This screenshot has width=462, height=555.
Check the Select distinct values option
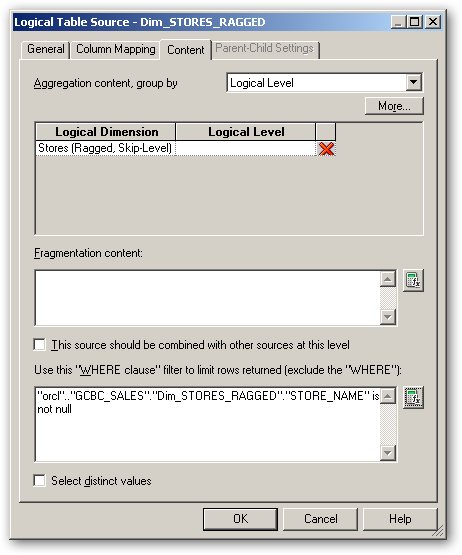(40, 481)
